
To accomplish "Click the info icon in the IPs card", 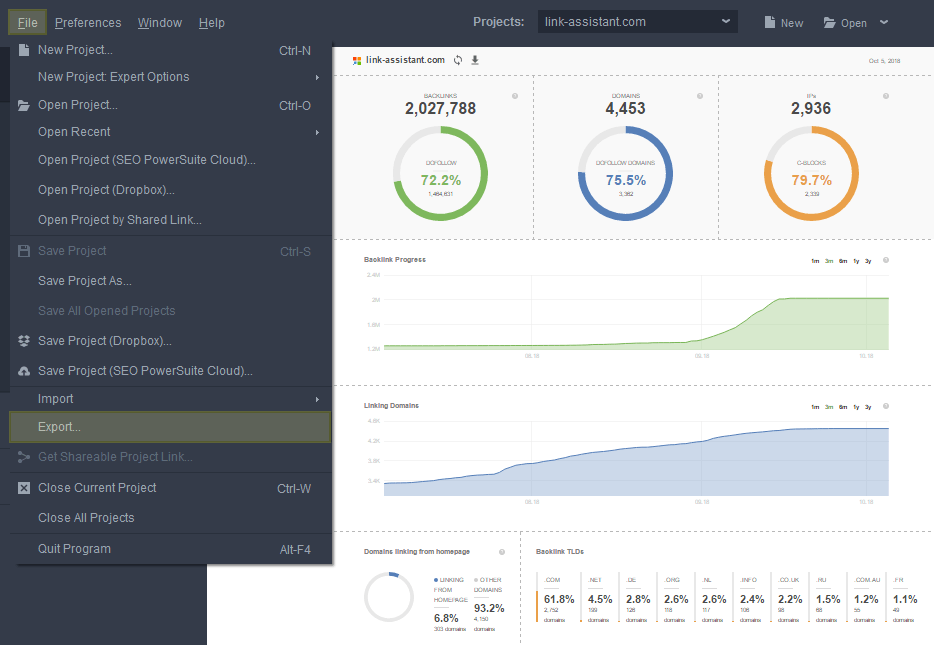I will point(886,96).
